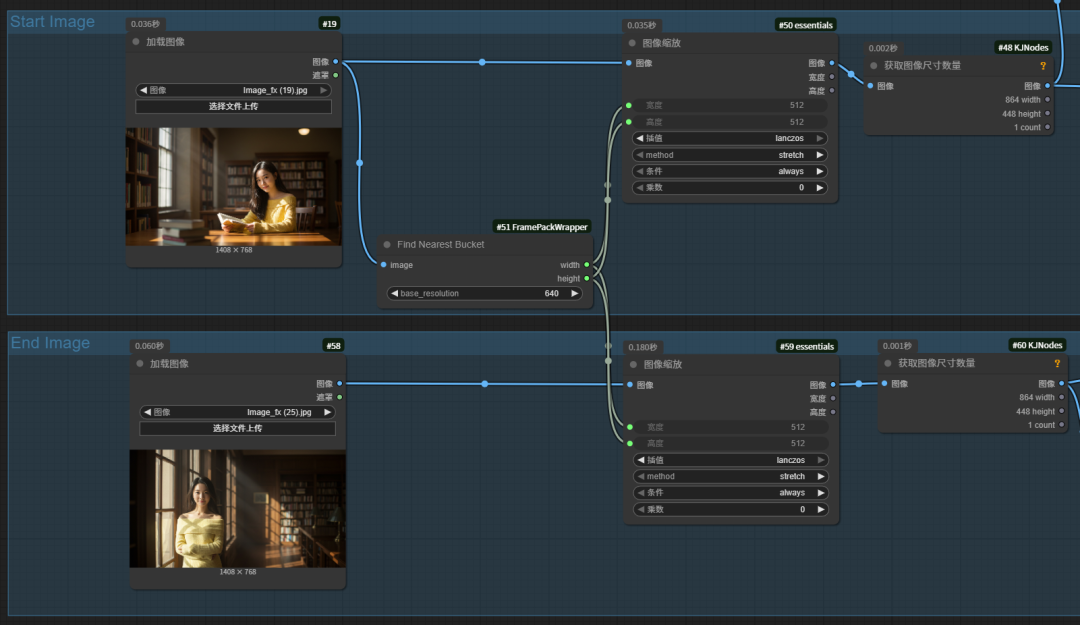The width and height of the screenshot is (1080, 625).
Task: Click the 选择文件上传 button in node #58
Action: 238,428
